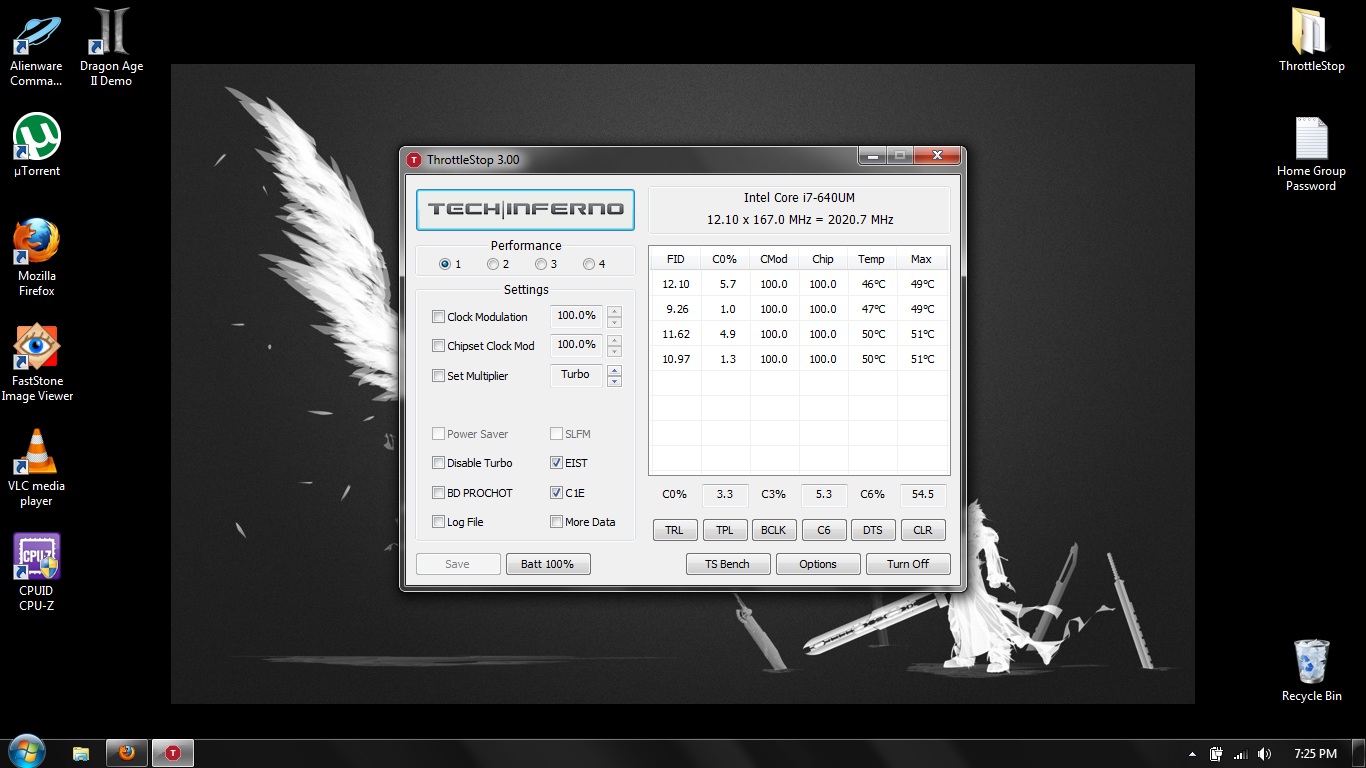The width and height of the screenshot is (1366, 768).
Task: Select Performance profile 1
Action: pyautogui.click(x=450, y=264)
